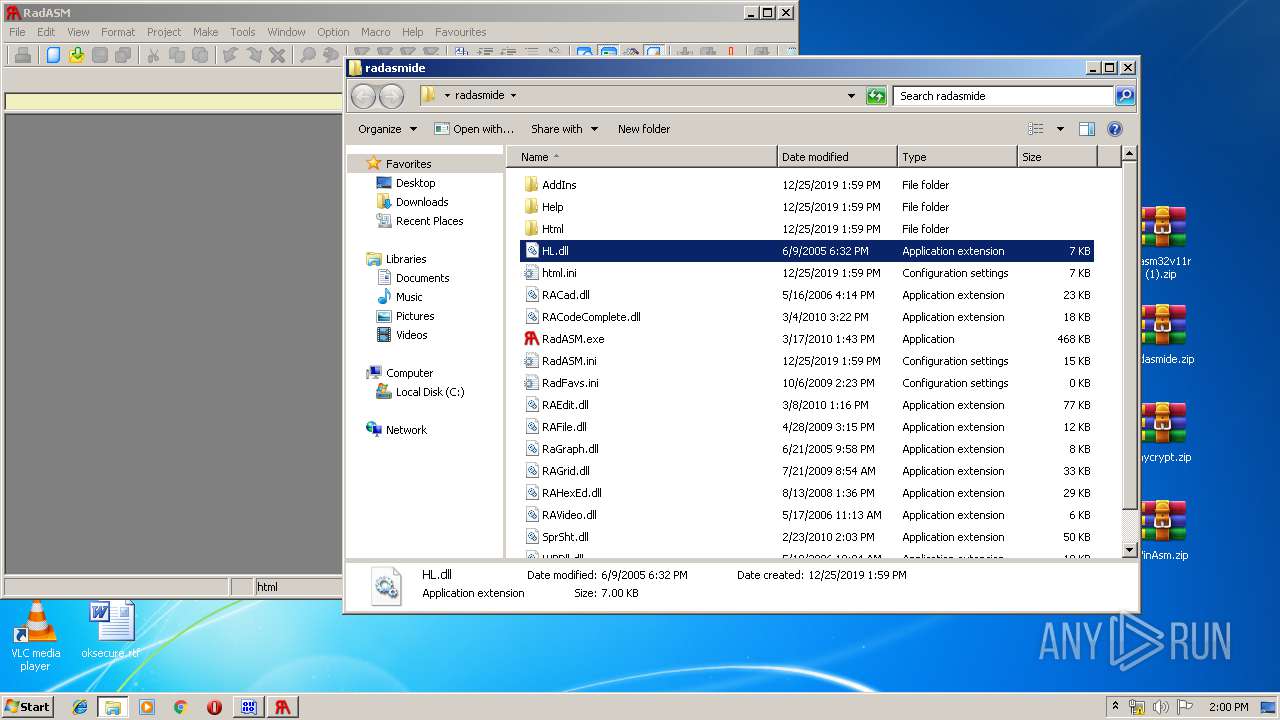Click the Print icon in RadASM toolbar
This screenshot has height=720, width=1280.
[22, 56]
